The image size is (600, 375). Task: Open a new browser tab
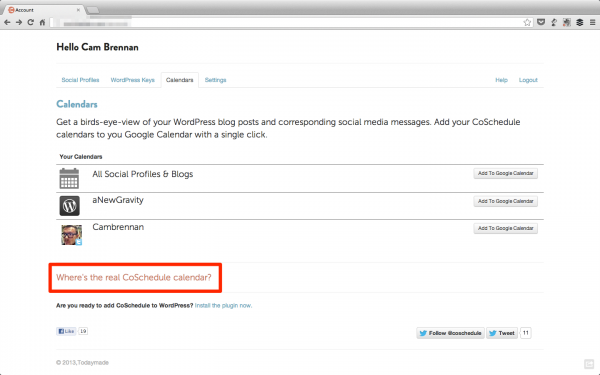point(92,10)
